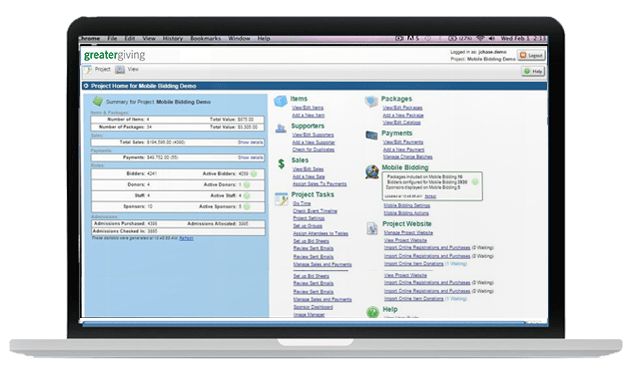Click Add a New Payment link
This screenshot has height=380, width=630.
pos(403,149)
